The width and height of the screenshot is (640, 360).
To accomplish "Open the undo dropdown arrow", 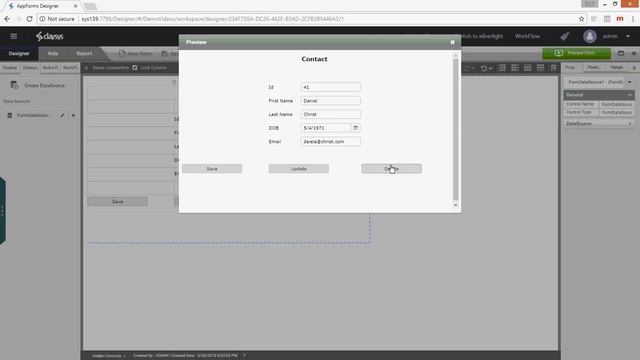I will click(x=490, y=69).
